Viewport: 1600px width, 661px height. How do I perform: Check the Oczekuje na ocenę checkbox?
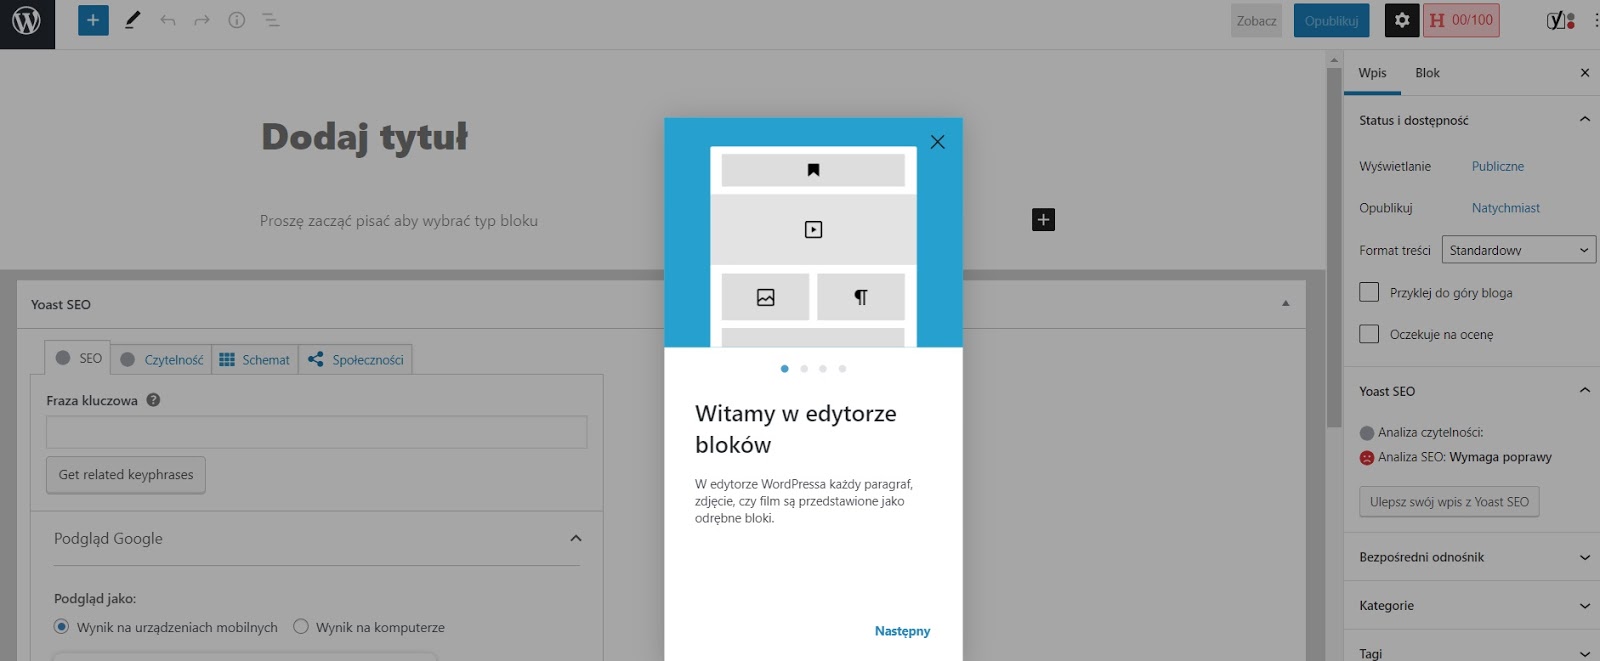tap(1369, 334)
